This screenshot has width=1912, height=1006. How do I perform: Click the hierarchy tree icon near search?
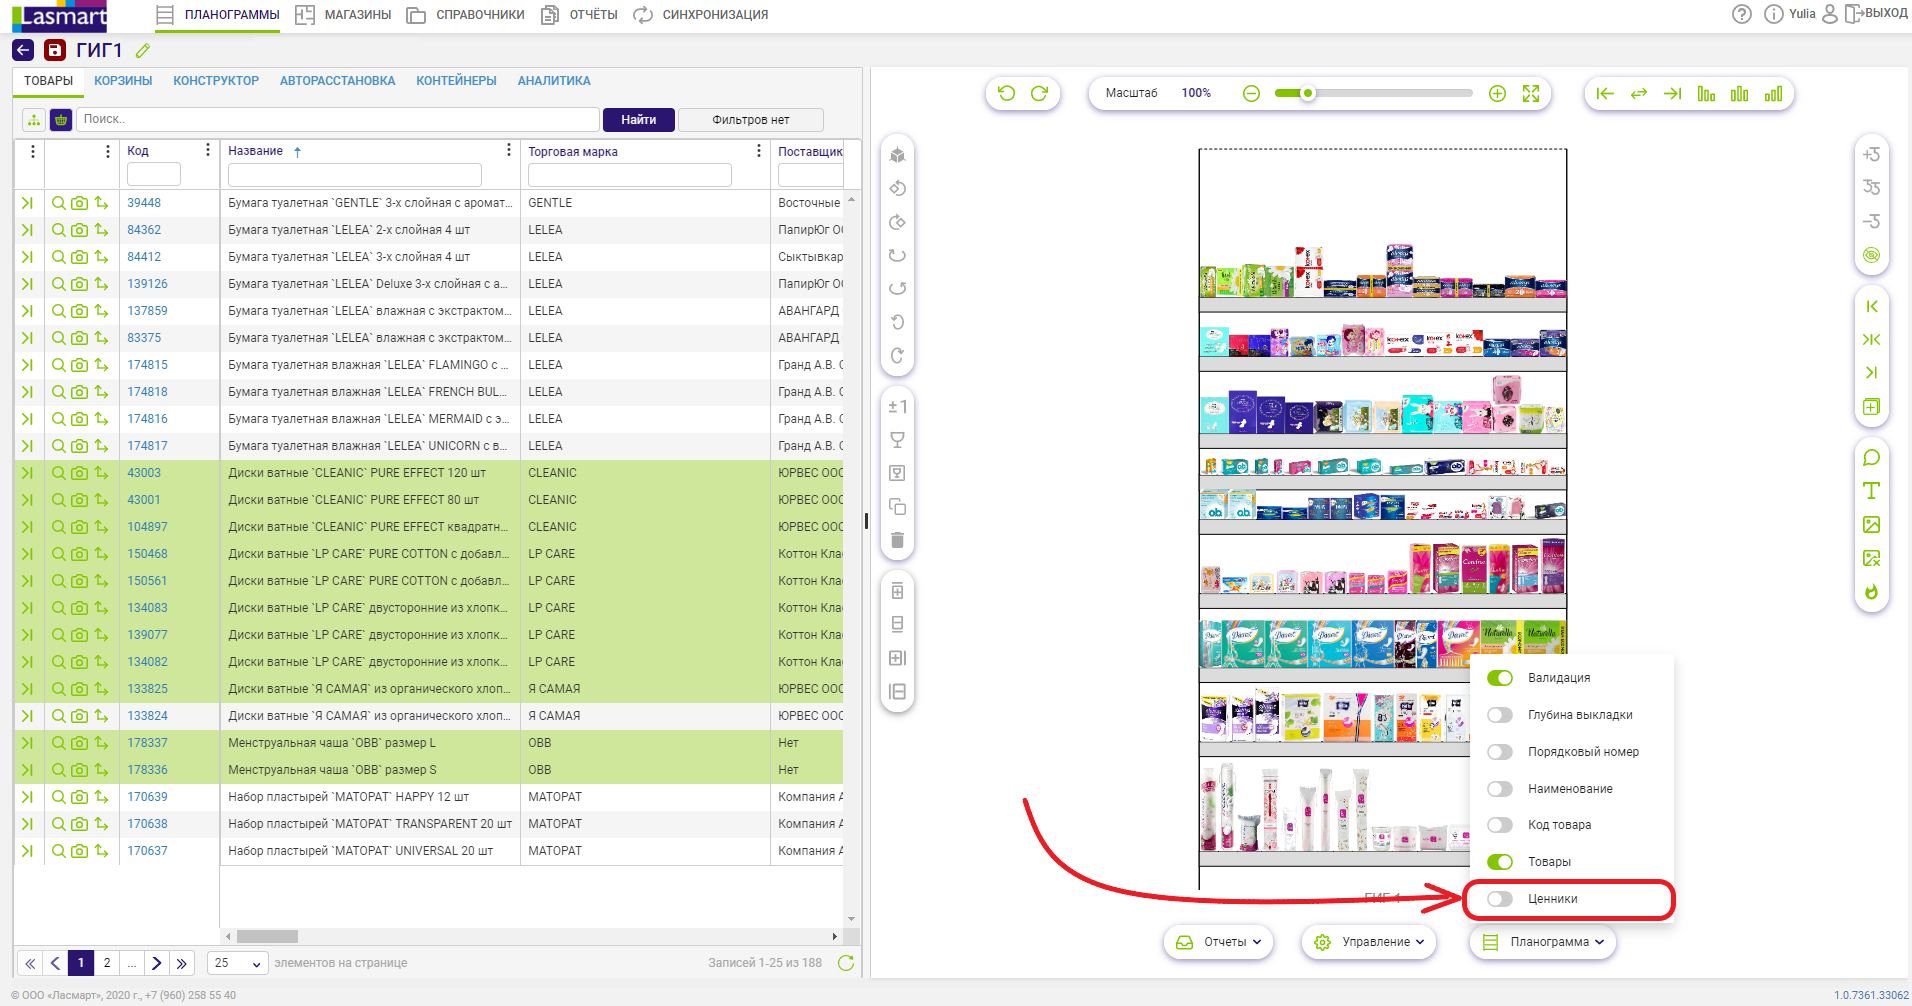(34, 120)
